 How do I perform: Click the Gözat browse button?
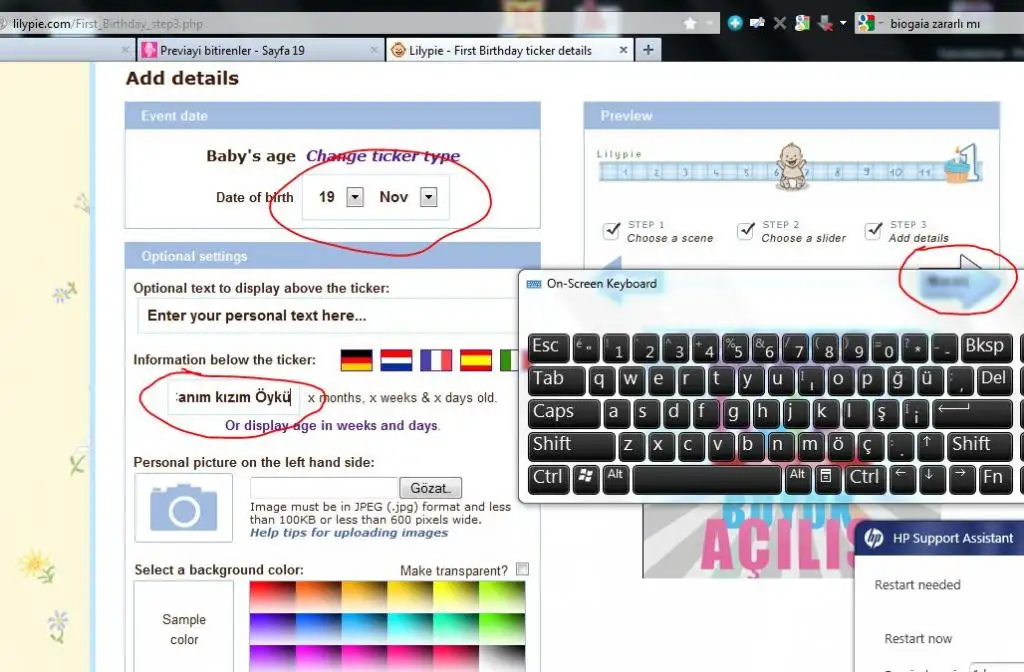[430, 488]
